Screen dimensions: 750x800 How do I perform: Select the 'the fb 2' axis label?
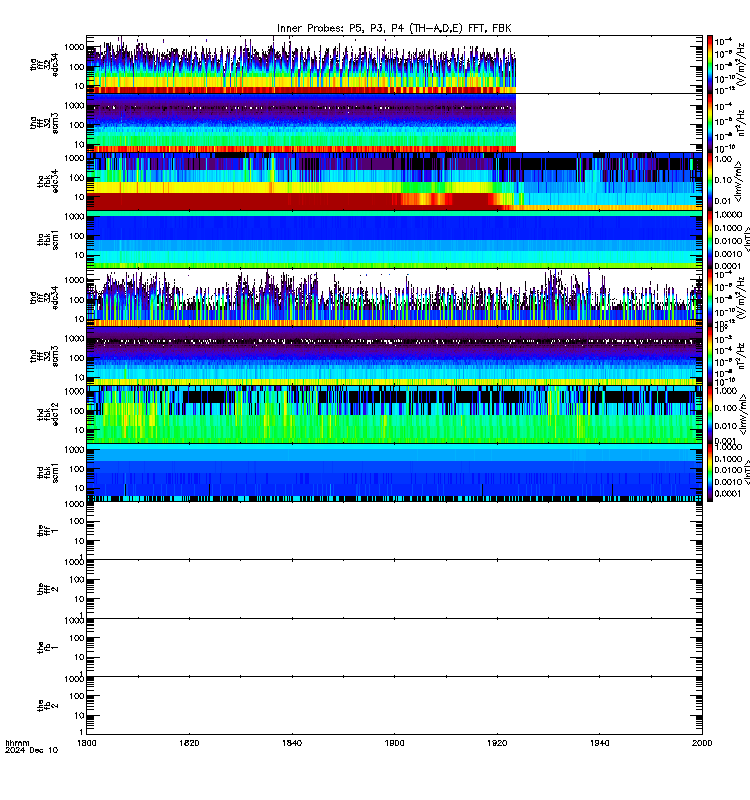click(48, 706)
